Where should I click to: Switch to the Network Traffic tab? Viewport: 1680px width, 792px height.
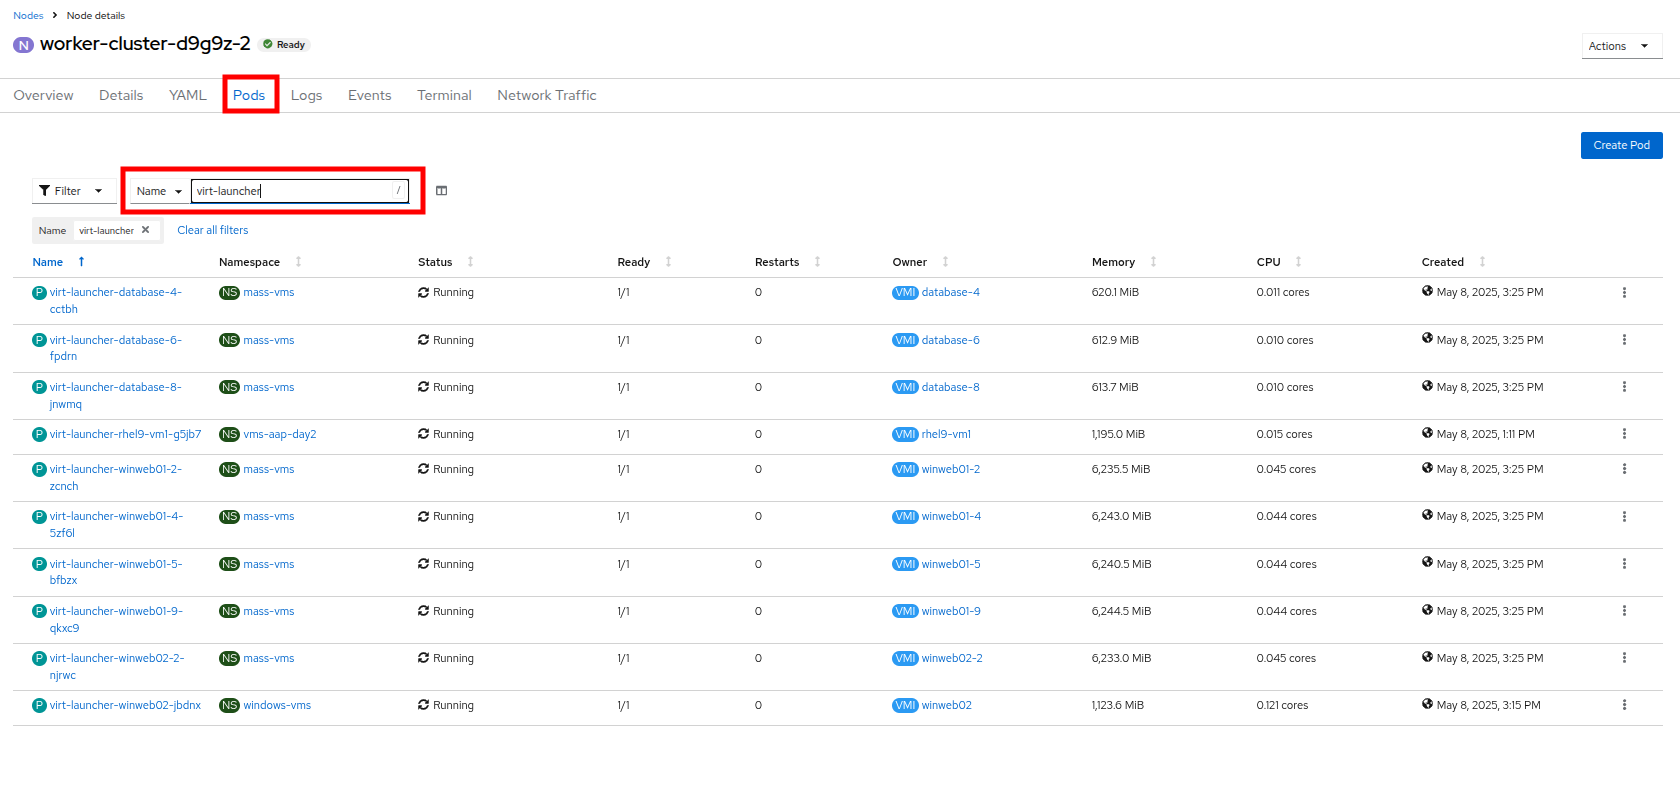click(546, 96)
